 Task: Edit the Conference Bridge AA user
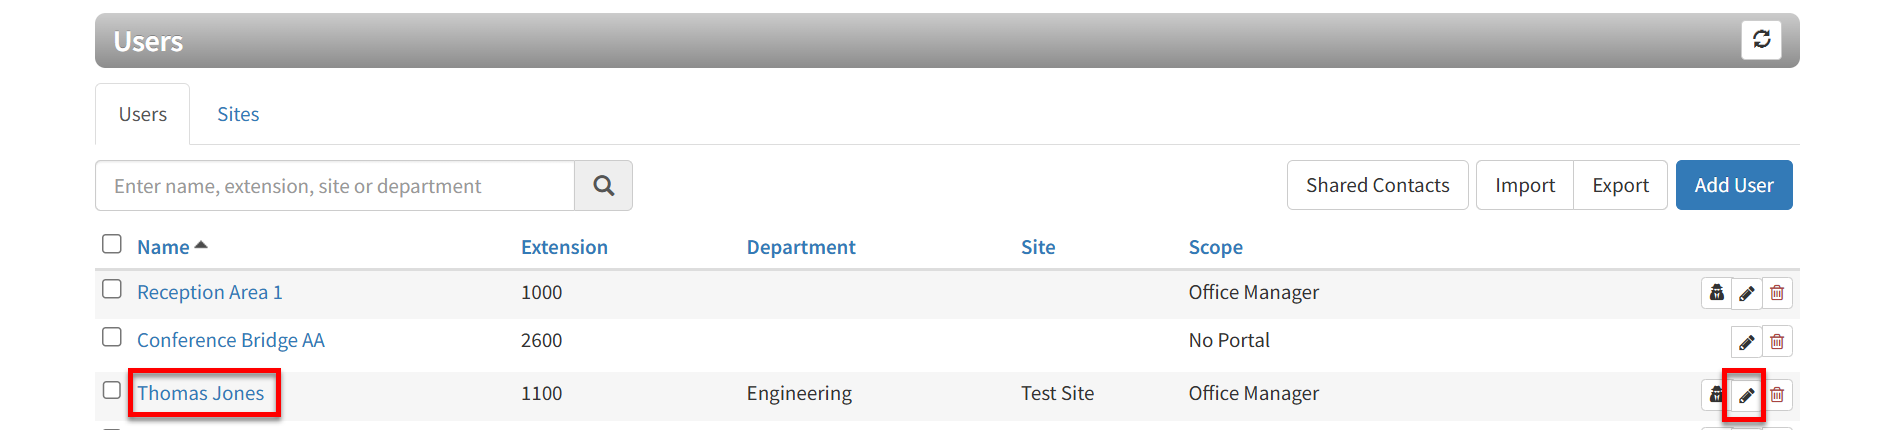pyautogui.click(x=1746, y=342)
